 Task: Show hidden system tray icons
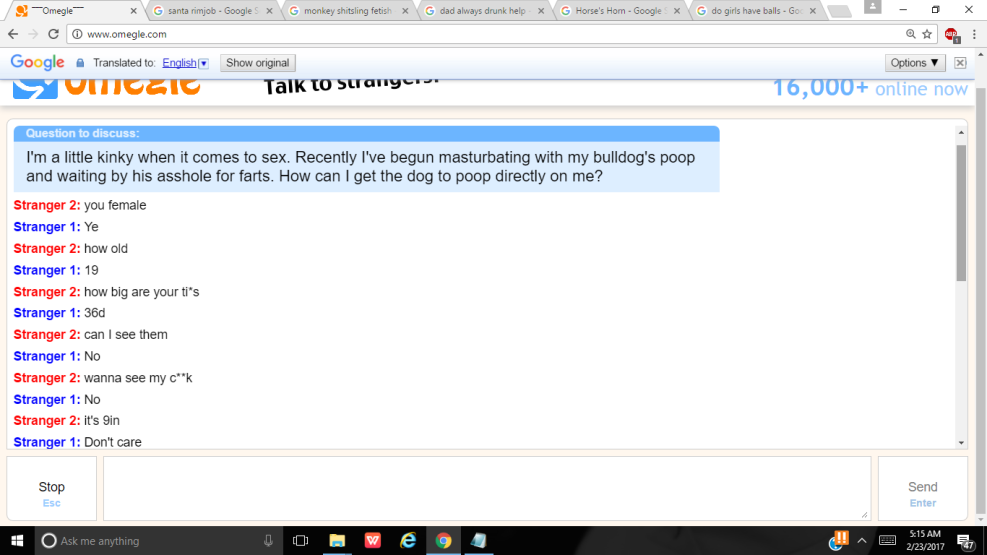(862, 541)
